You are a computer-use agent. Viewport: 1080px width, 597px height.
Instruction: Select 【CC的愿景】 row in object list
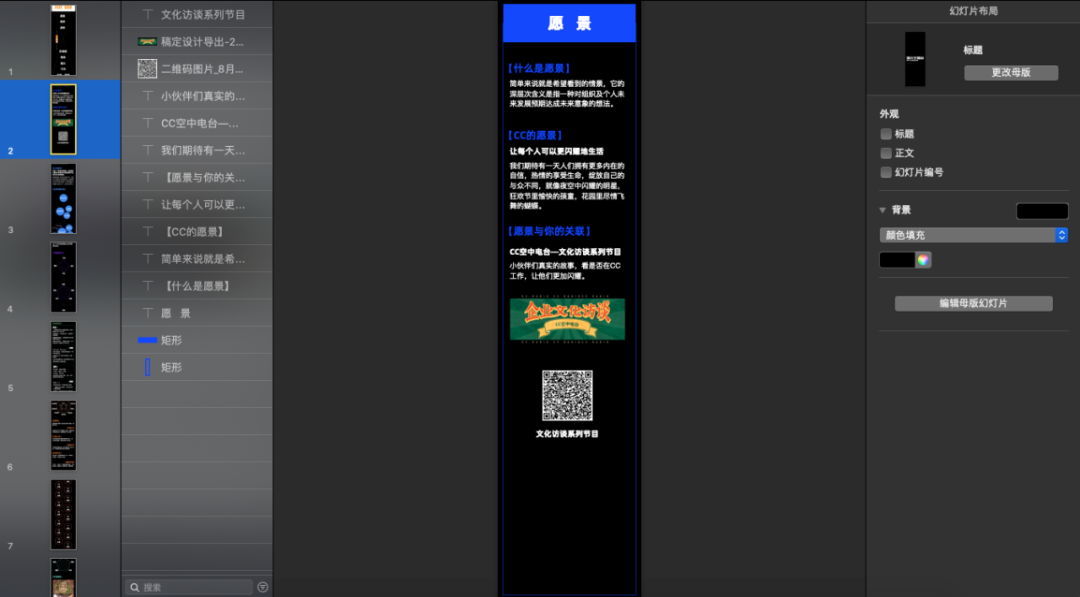point(197,232)
